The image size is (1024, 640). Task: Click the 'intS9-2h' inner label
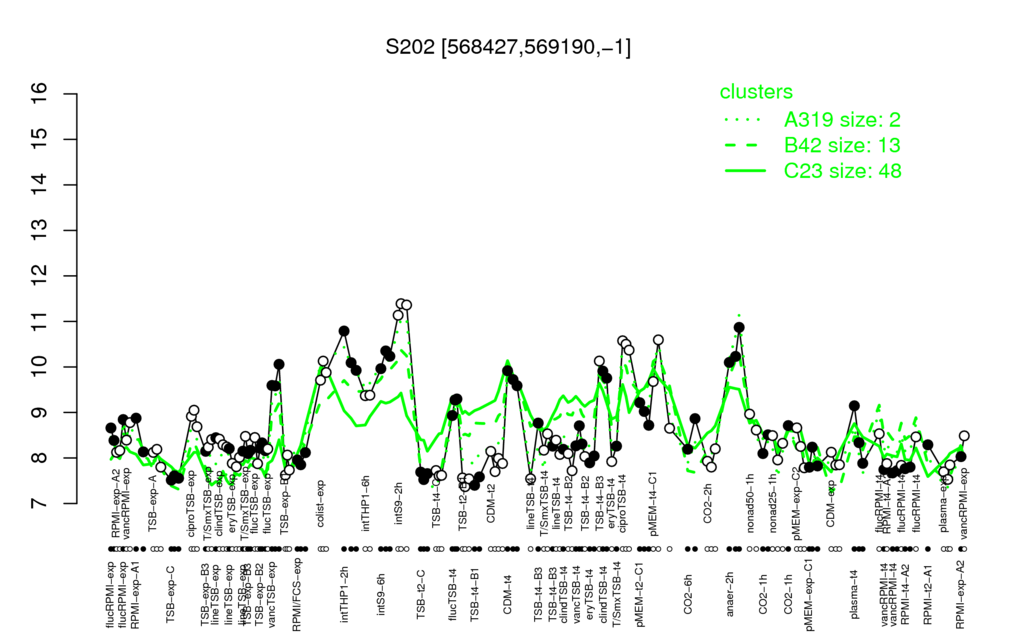click(x=399, y=504)
